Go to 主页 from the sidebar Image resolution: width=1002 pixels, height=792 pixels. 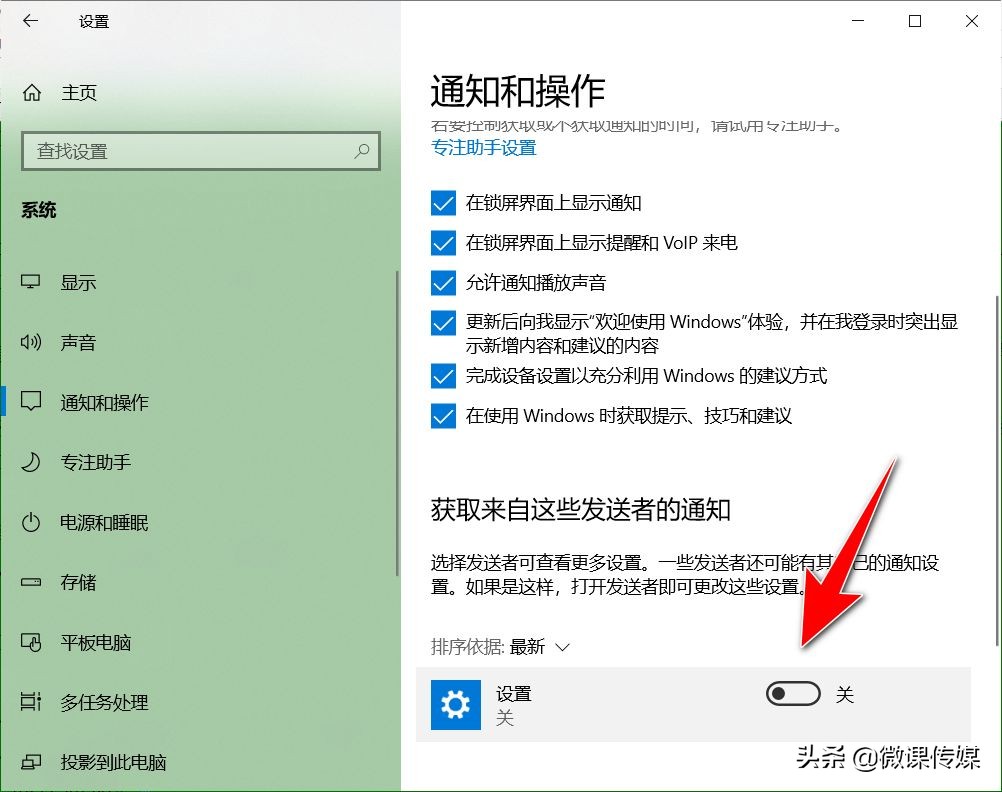coord(78,93)
